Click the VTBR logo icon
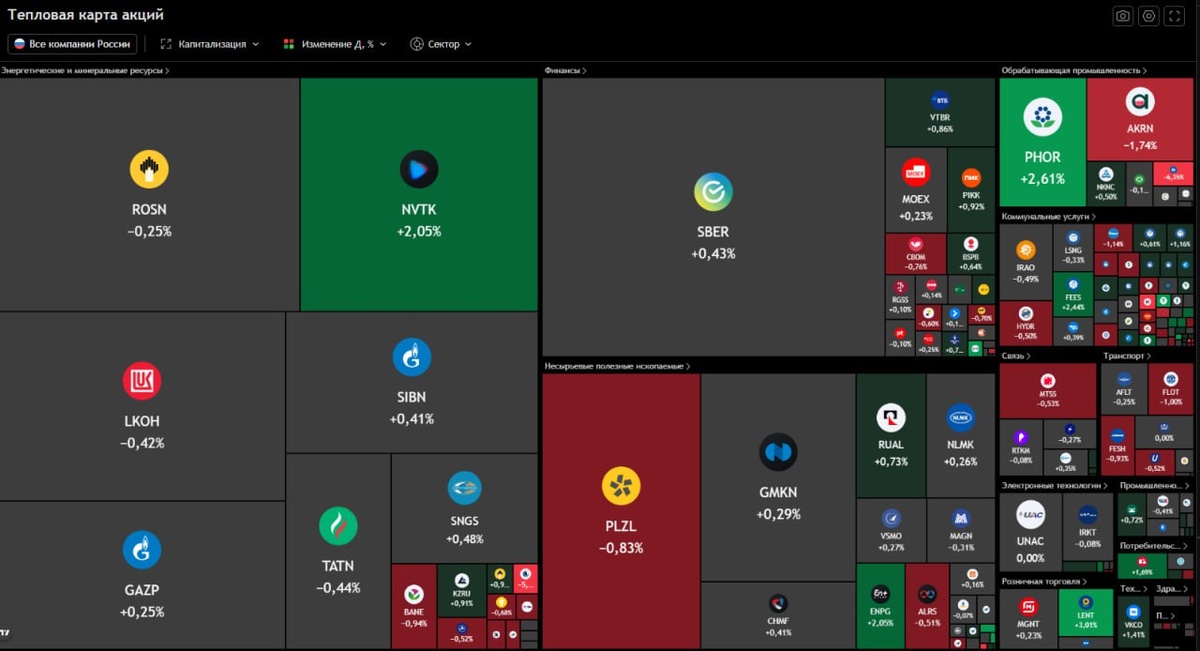Image resolution: width=1200 pixels, height=651 pixels. 940,100
